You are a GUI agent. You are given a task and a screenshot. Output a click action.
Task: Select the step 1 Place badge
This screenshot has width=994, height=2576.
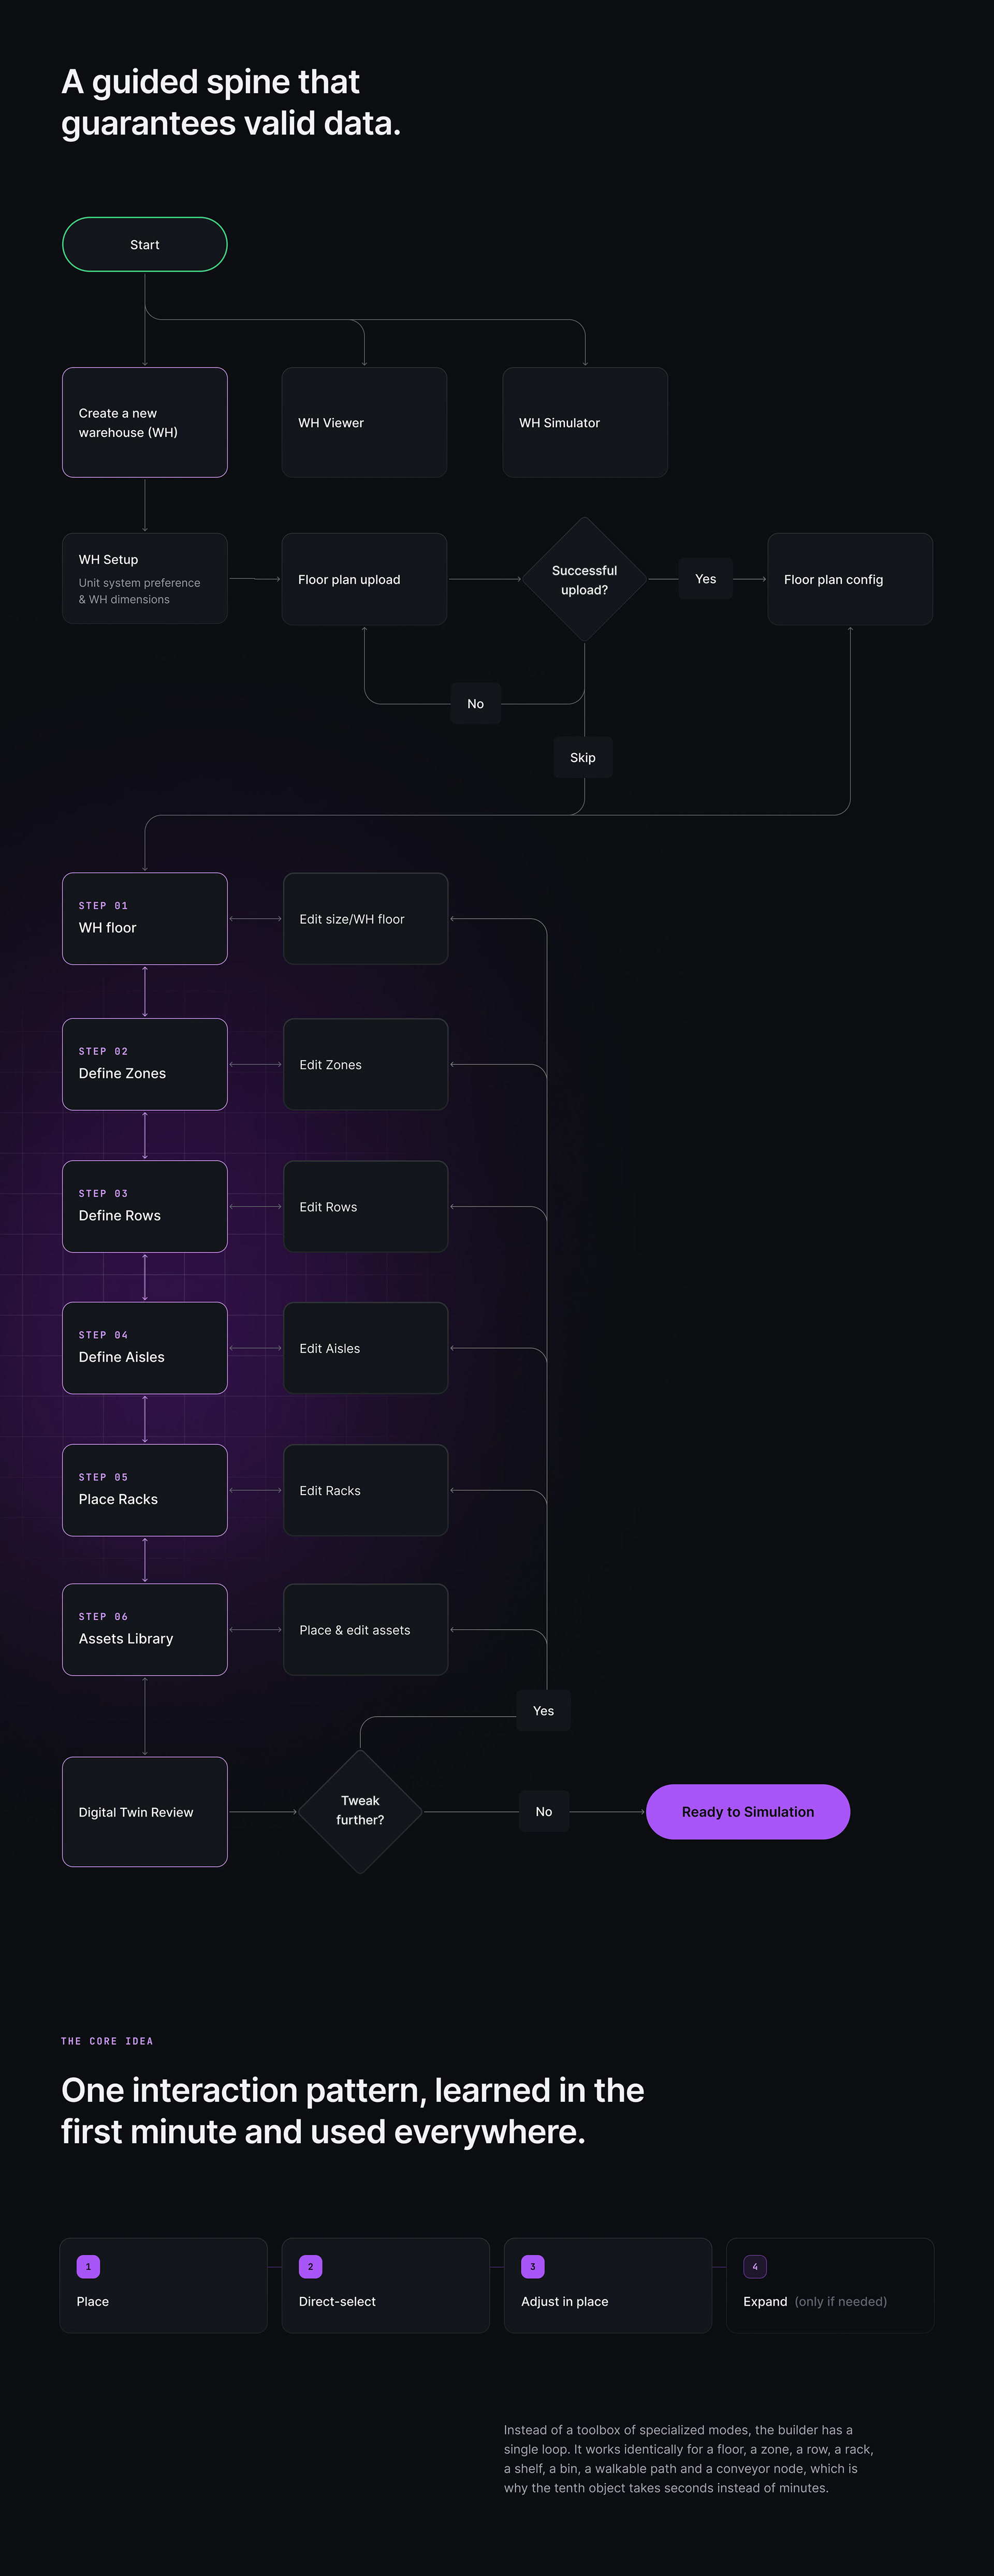88,2266
